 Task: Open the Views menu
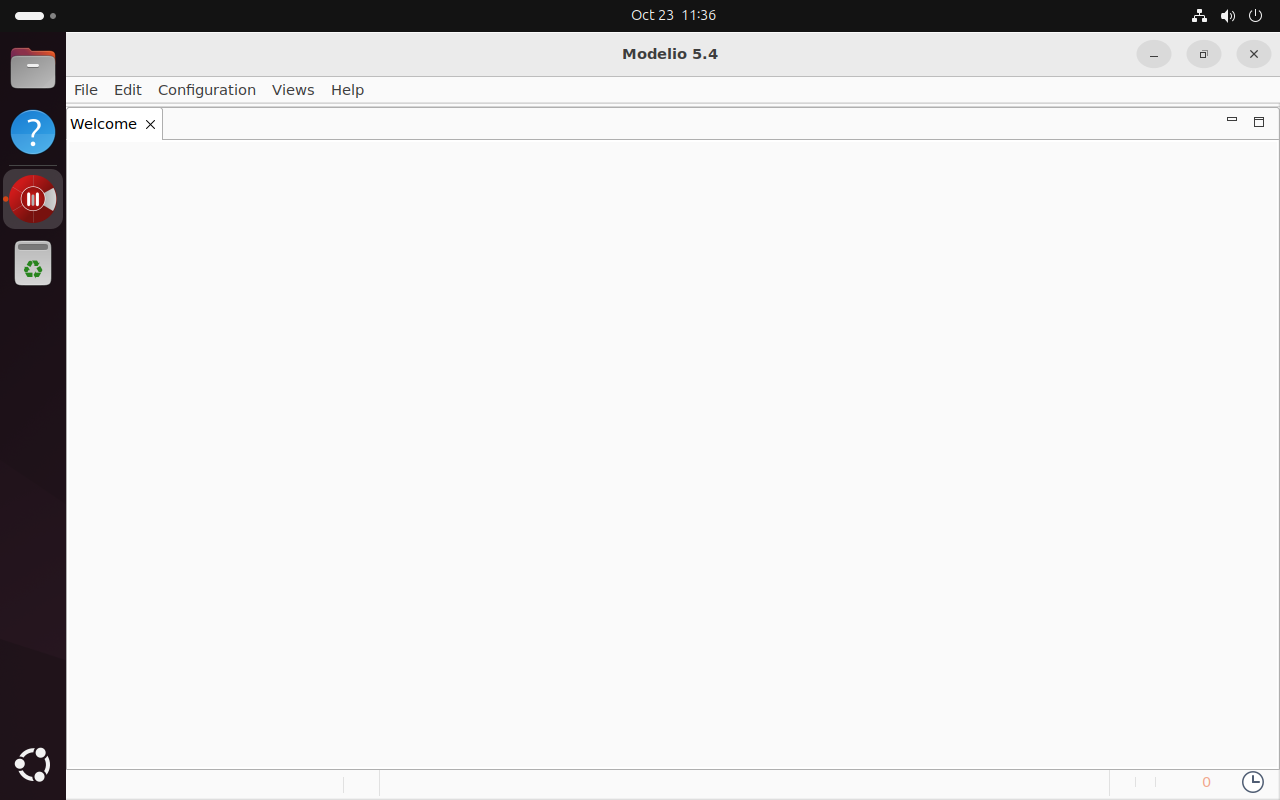tap(293, 90)
